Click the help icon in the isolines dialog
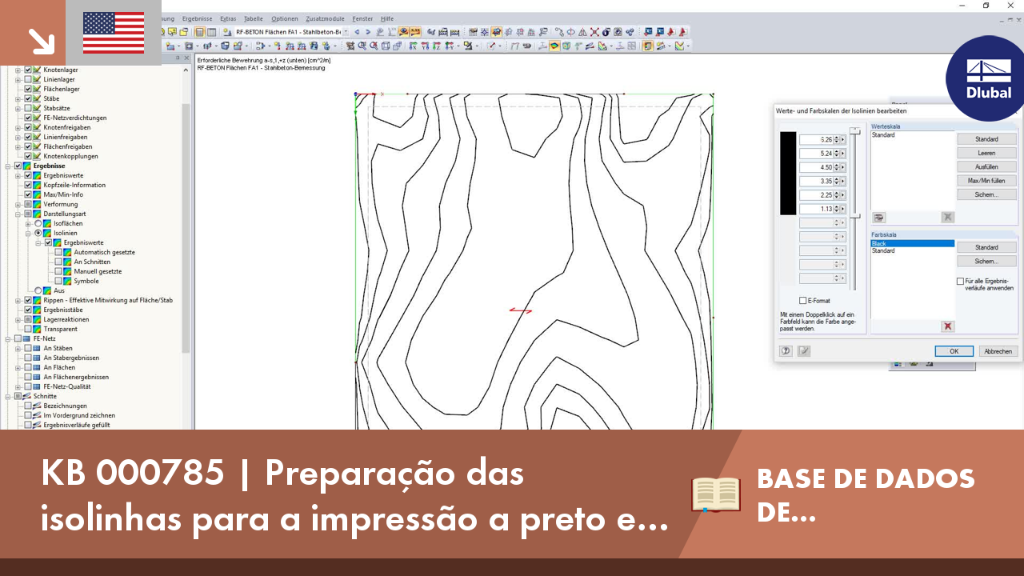 coord(786,351)
